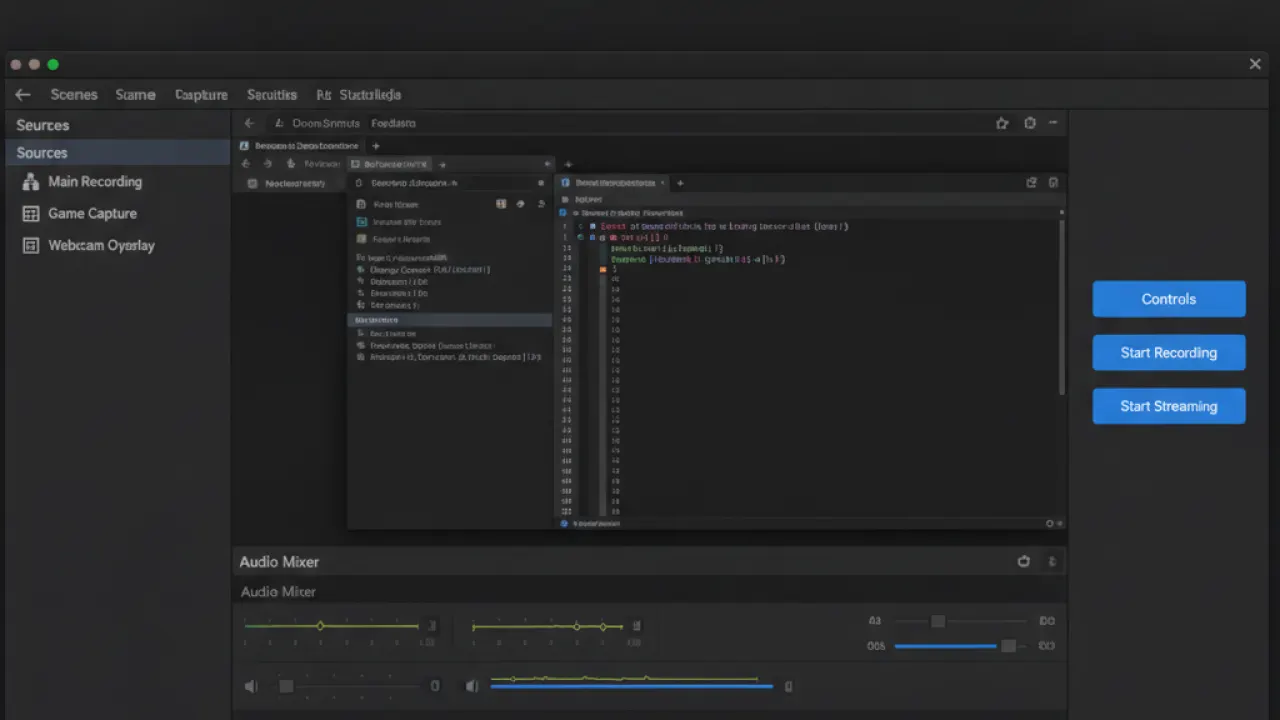1280x720 pixels.
Task: Select the Main Recording source
Action: point(95,182)
